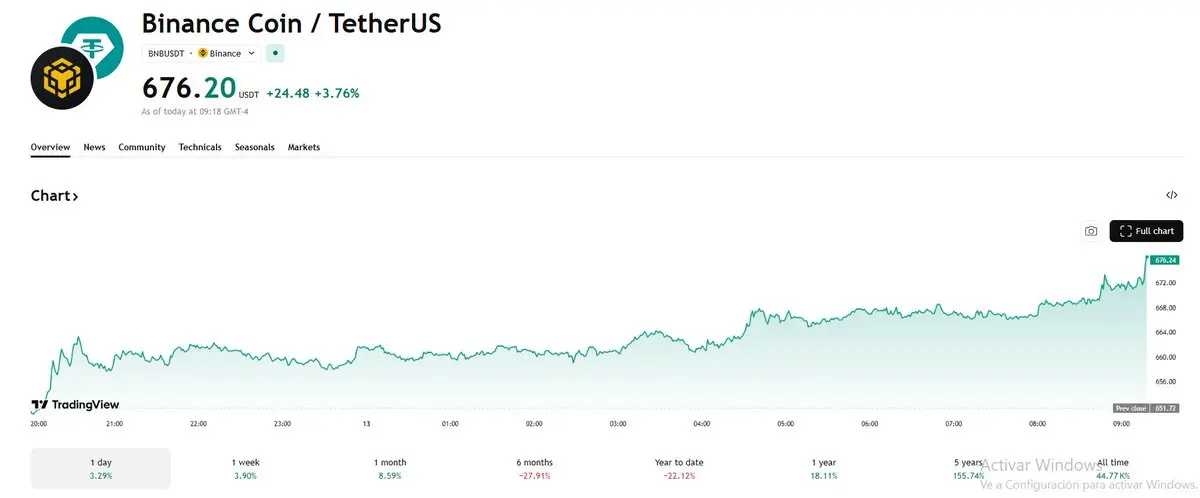The width and height of the screenshot is (1200, 498).
Task: Go to the Seasonals tab
Action: (254, 147)
